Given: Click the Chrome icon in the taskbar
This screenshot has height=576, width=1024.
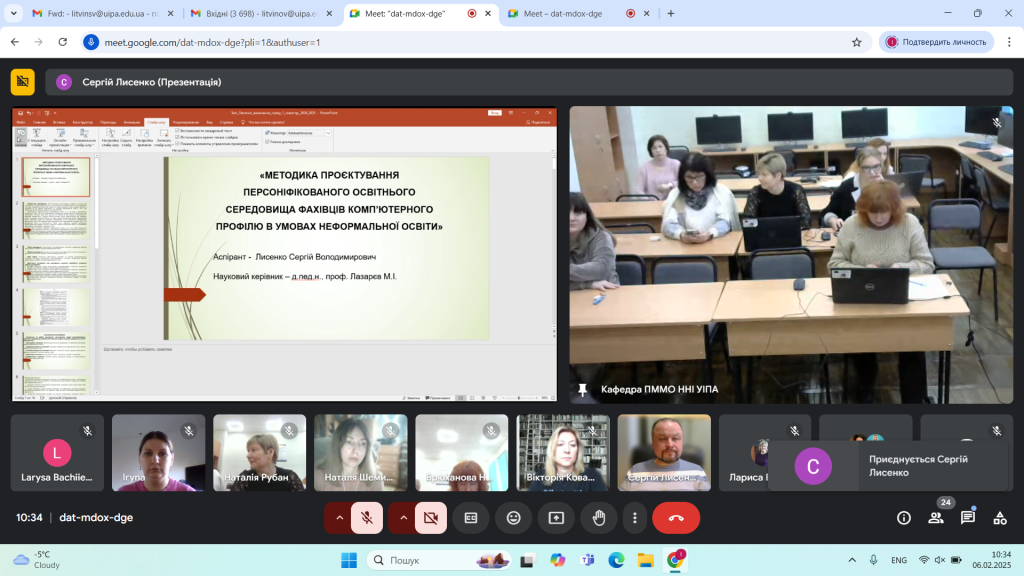Looking at the screenshot, I should pos(675,560).
